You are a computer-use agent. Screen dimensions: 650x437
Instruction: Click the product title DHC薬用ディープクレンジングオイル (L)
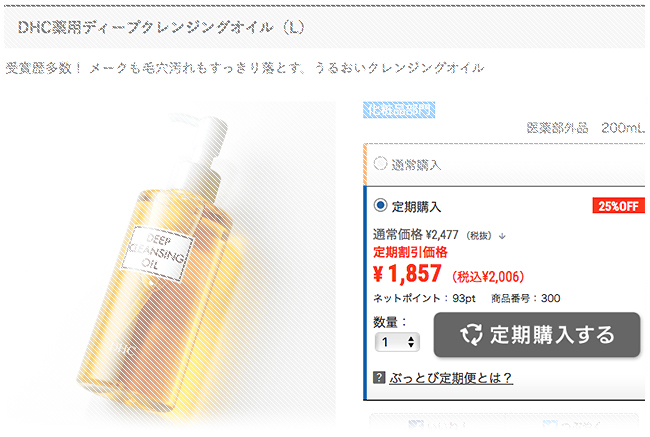[161, 27]
